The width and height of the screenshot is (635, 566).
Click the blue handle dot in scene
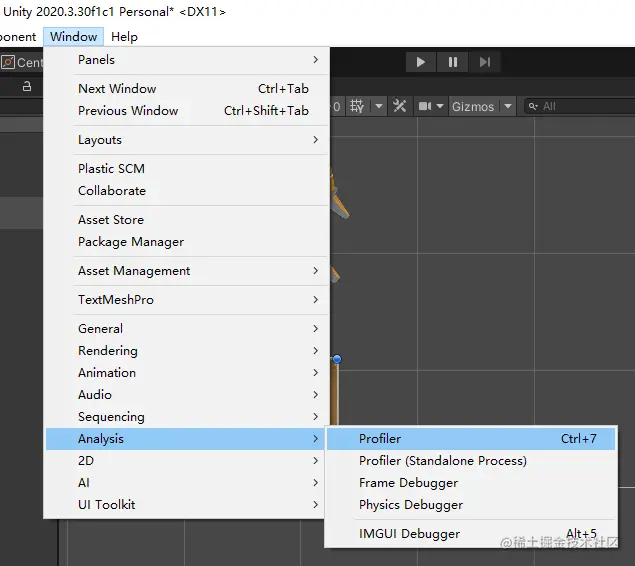tap(337, 359)
